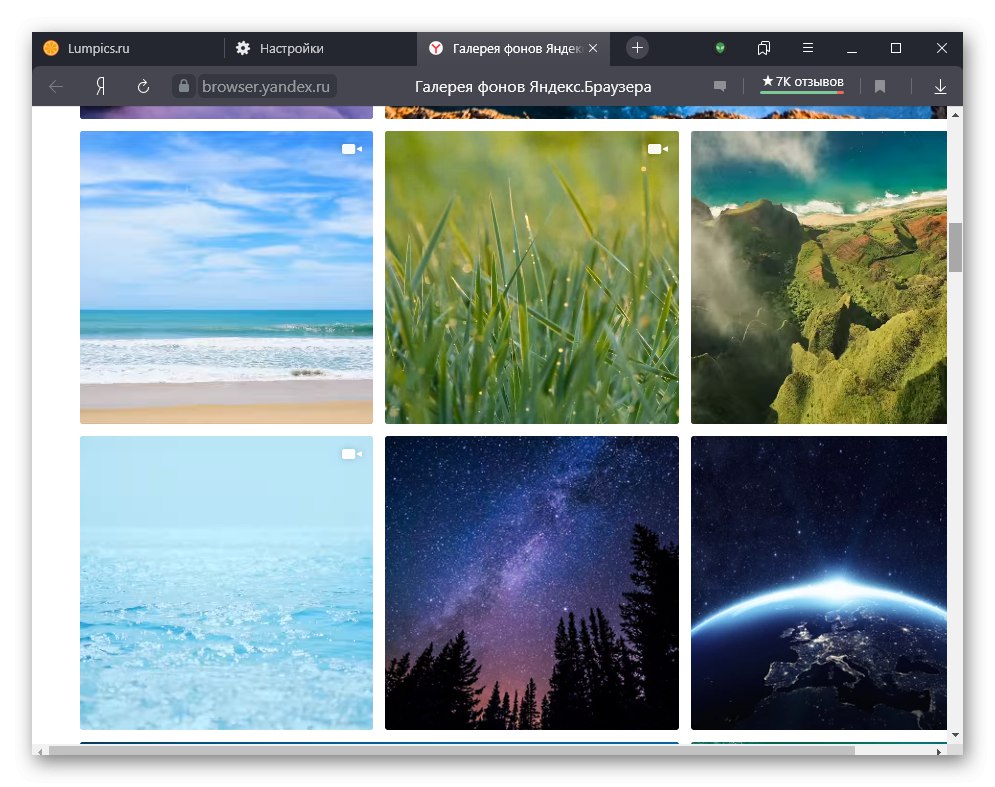This screenshot has width=995, height=787.
Task: Open the 7K отзывов reviews link
Action: pos(801,79)
